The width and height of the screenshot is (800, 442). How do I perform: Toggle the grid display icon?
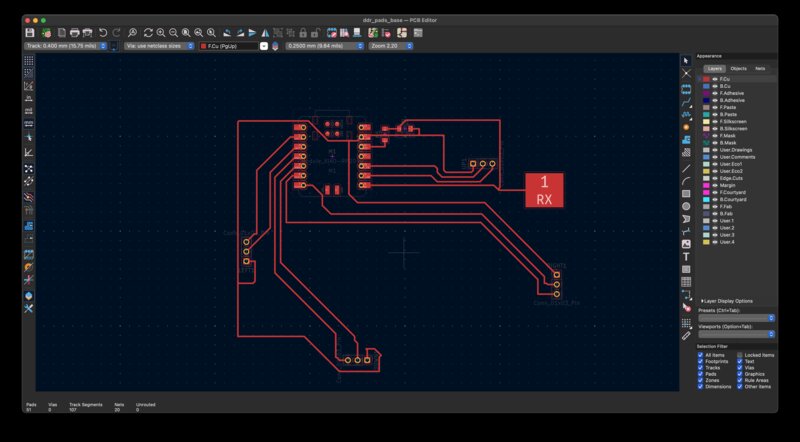(28, 61)
